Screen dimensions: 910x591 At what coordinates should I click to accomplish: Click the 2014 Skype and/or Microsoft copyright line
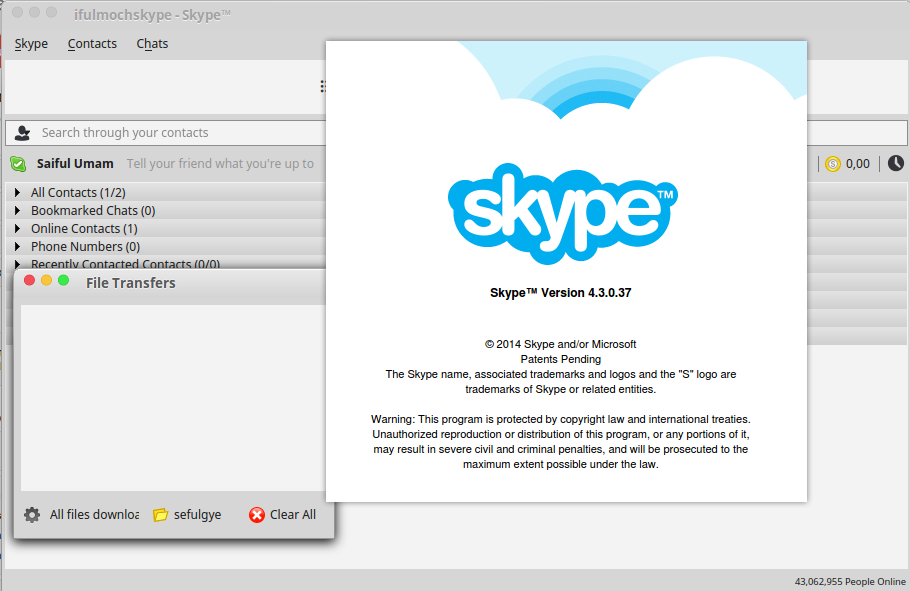point(561,344)
